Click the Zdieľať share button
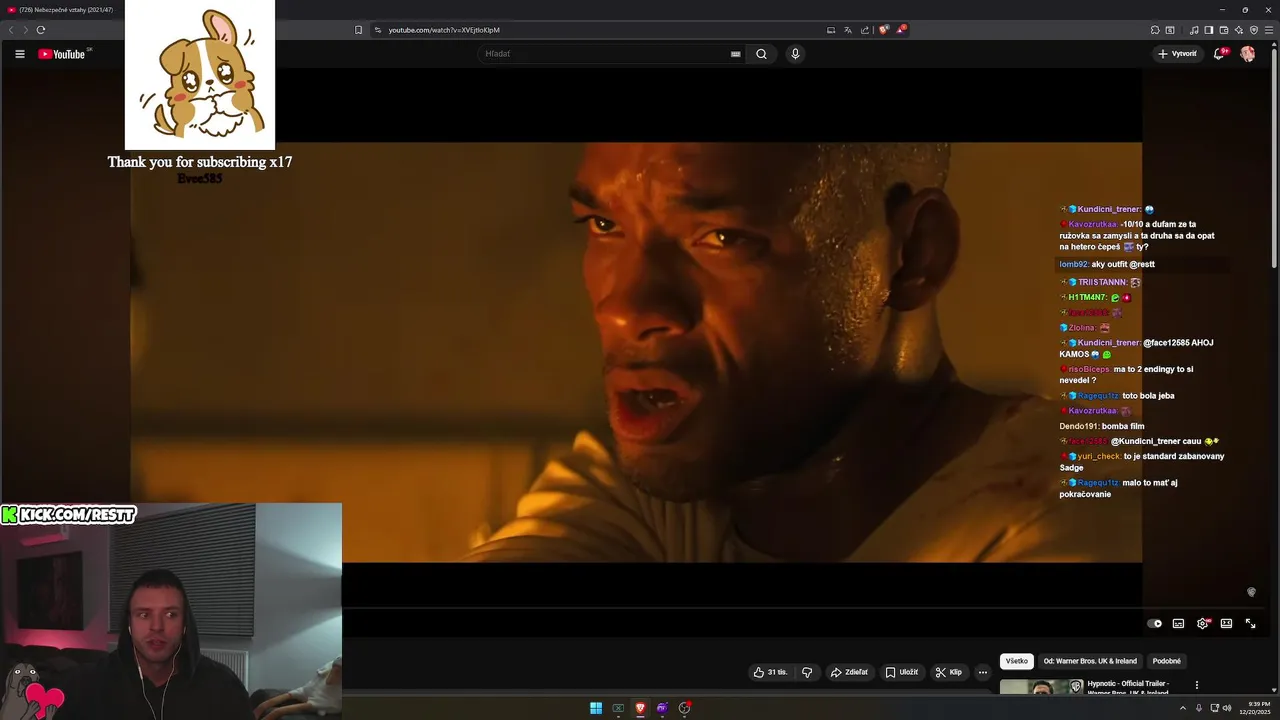 pyautogui.click(x=849, y=672)
